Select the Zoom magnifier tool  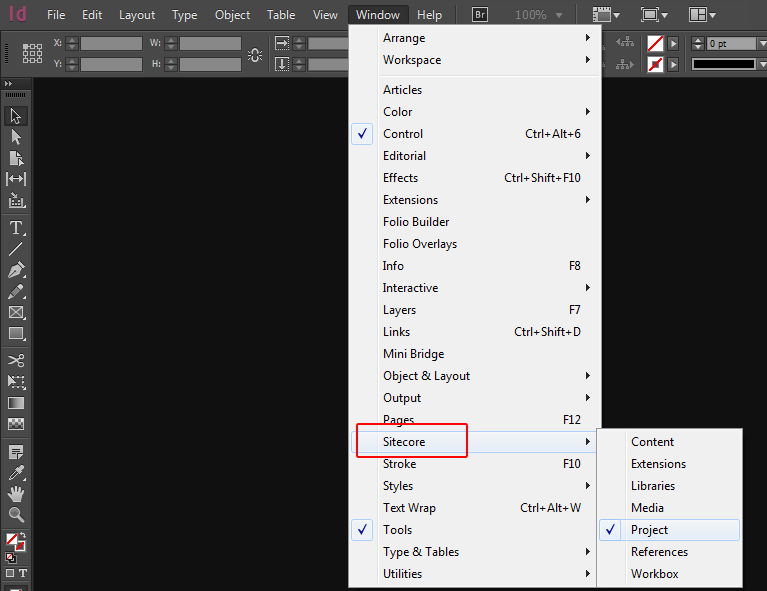[x=16, y=515]
